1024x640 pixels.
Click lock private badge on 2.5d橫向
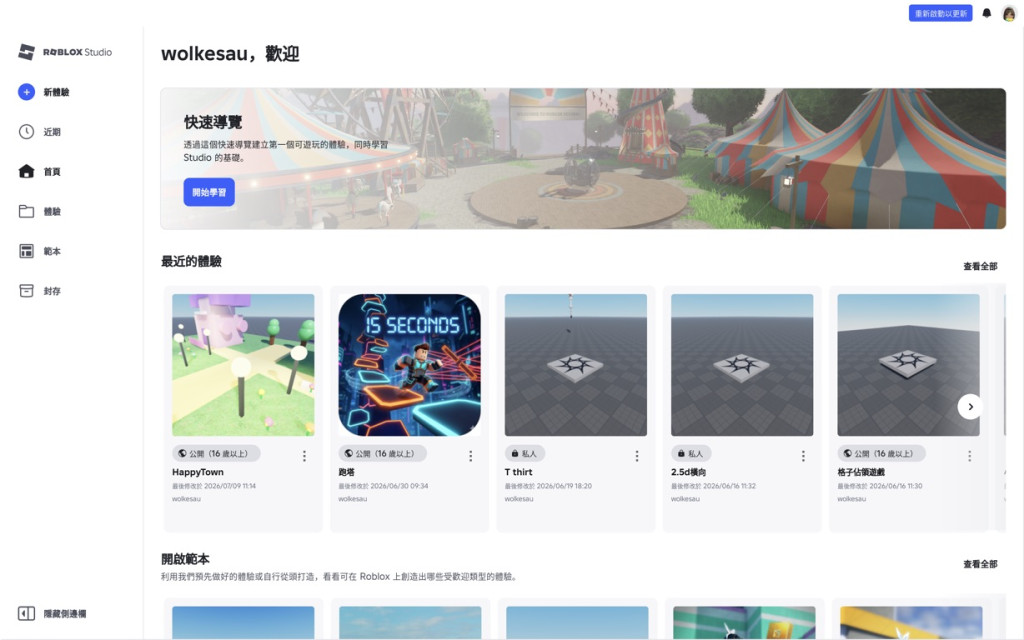pyautogui.click(x=692, y=453)
